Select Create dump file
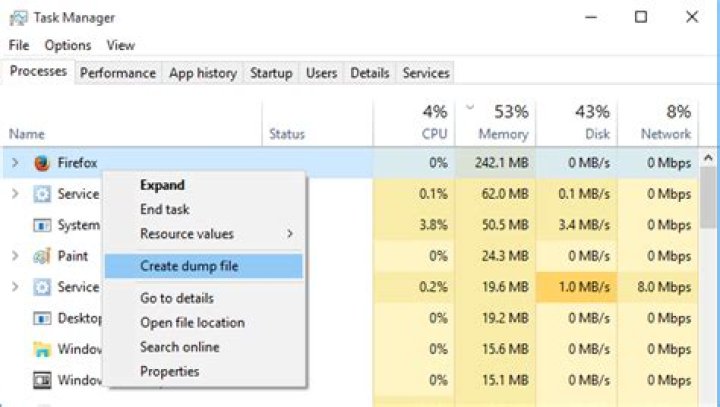The image size is (720, 407). (x=203, y=266)
